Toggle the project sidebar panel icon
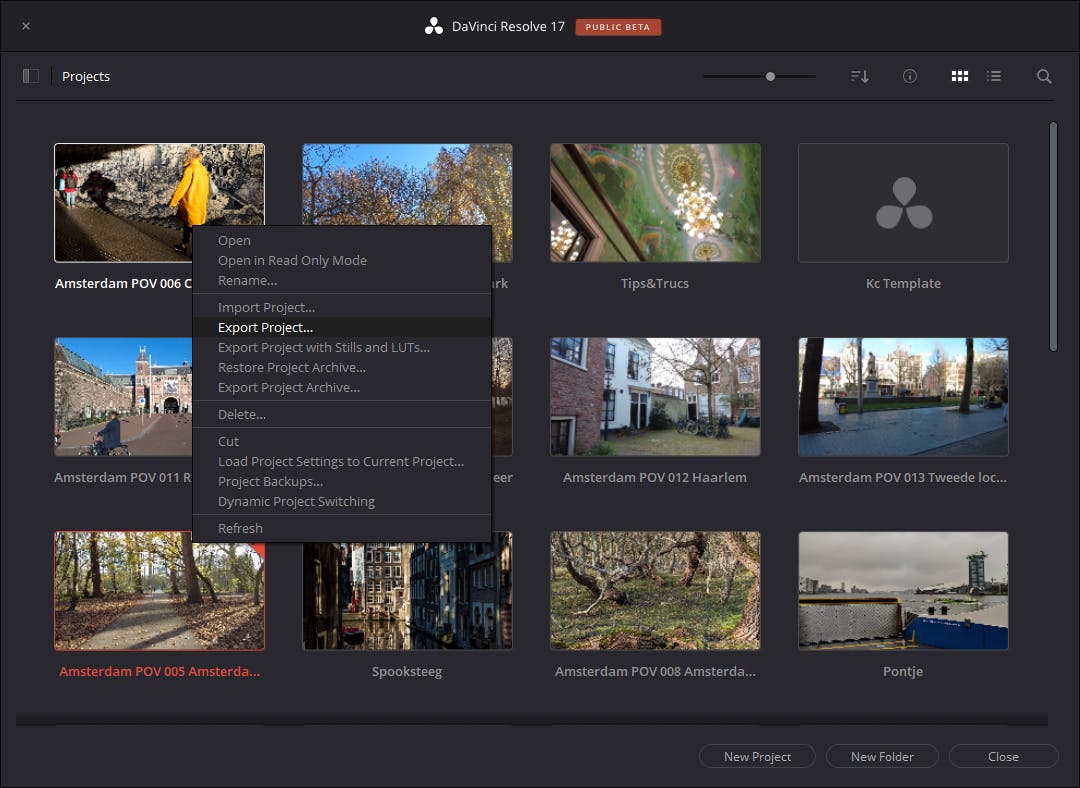1080x788 pixels. (x=31, y=76)
